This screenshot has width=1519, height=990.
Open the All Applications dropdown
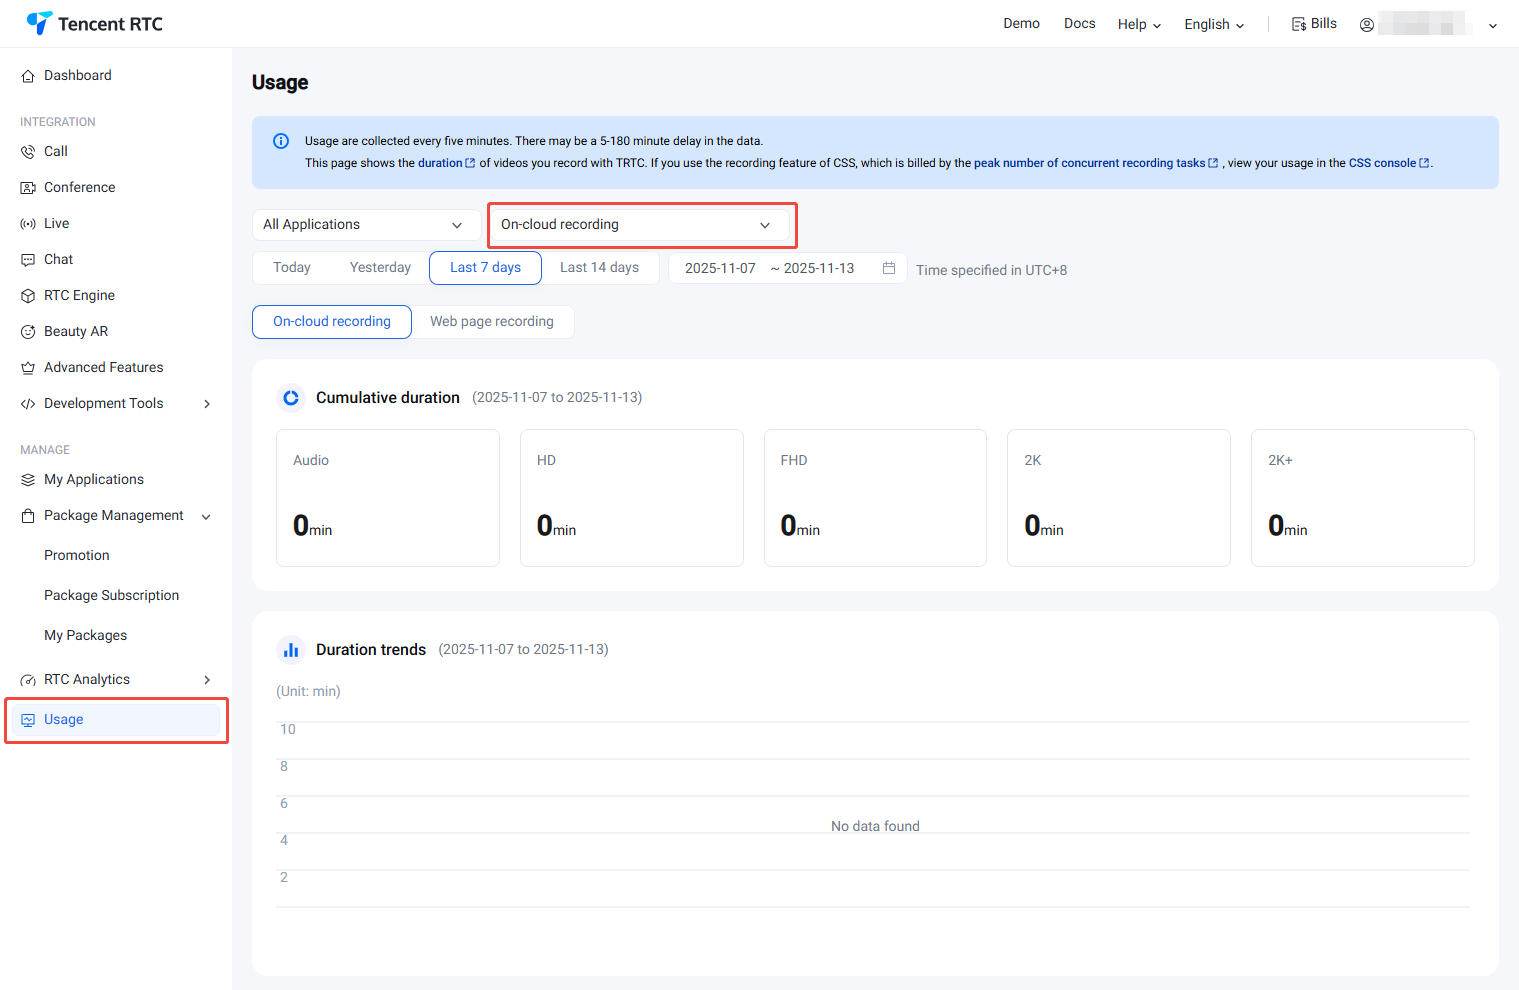pyautogui.click(x=362, y=225)
